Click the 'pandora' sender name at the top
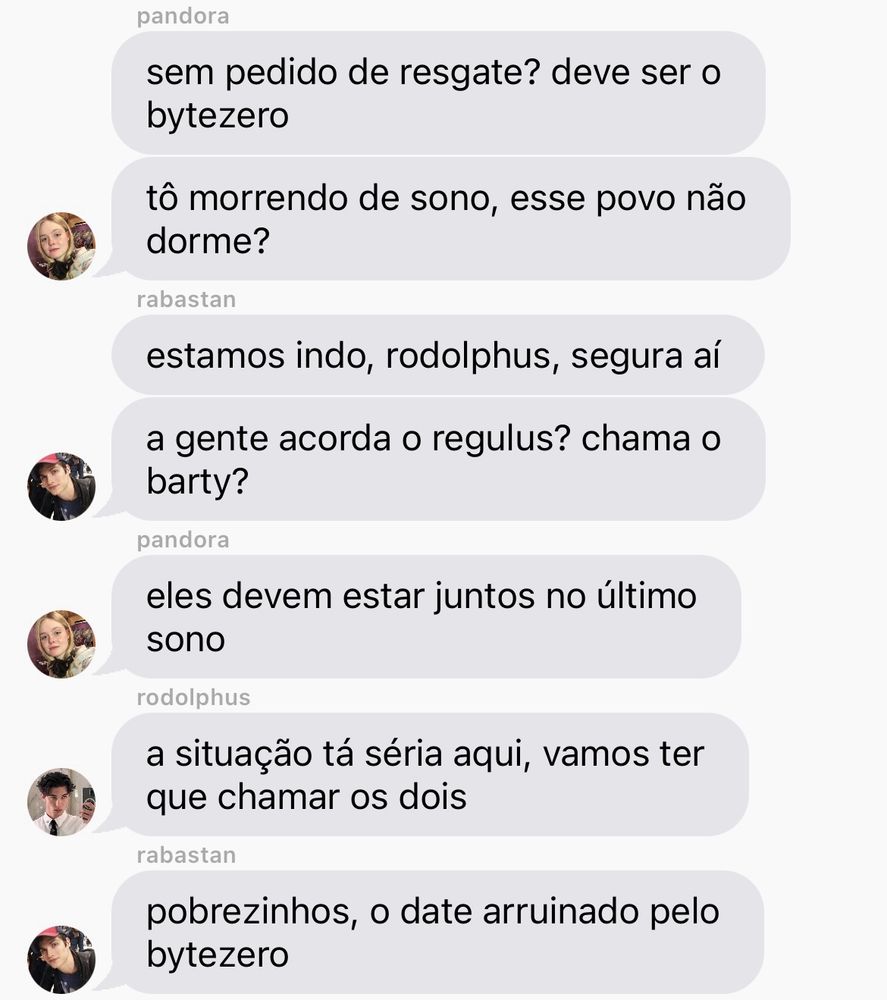Image resolution: width=887 pixels, height=1000 pixels. coord(183,16)
